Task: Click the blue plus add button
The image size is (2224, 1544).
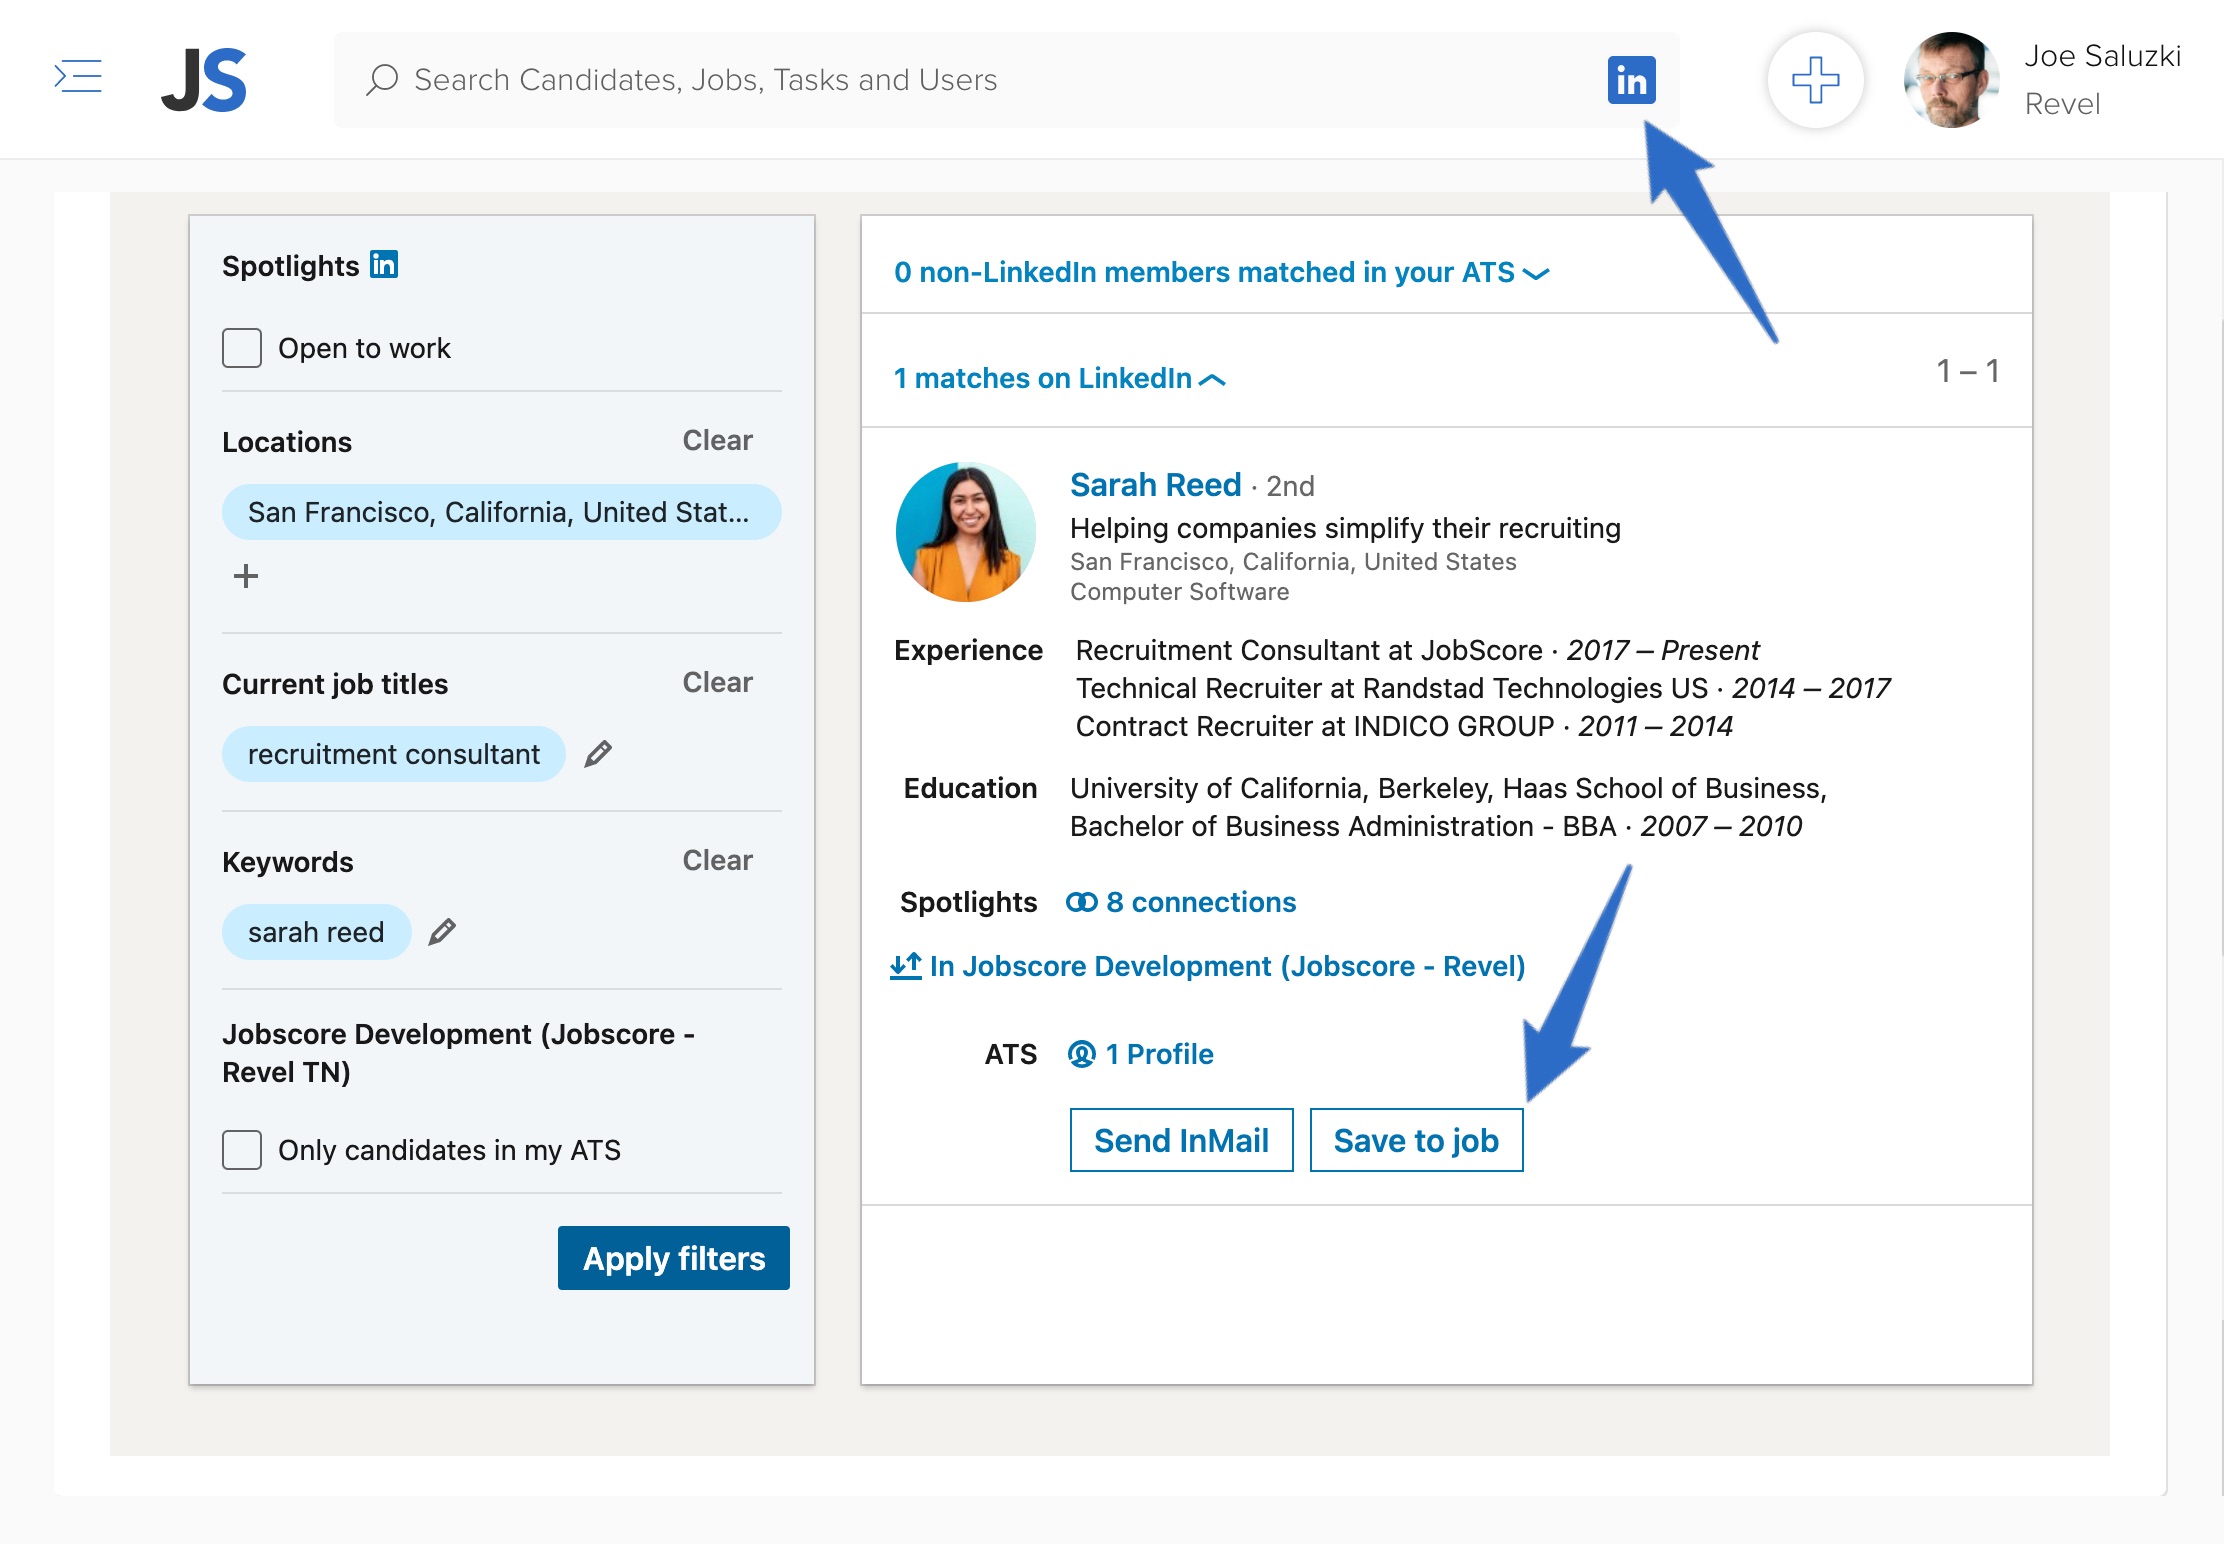Action: (1815, 80)
